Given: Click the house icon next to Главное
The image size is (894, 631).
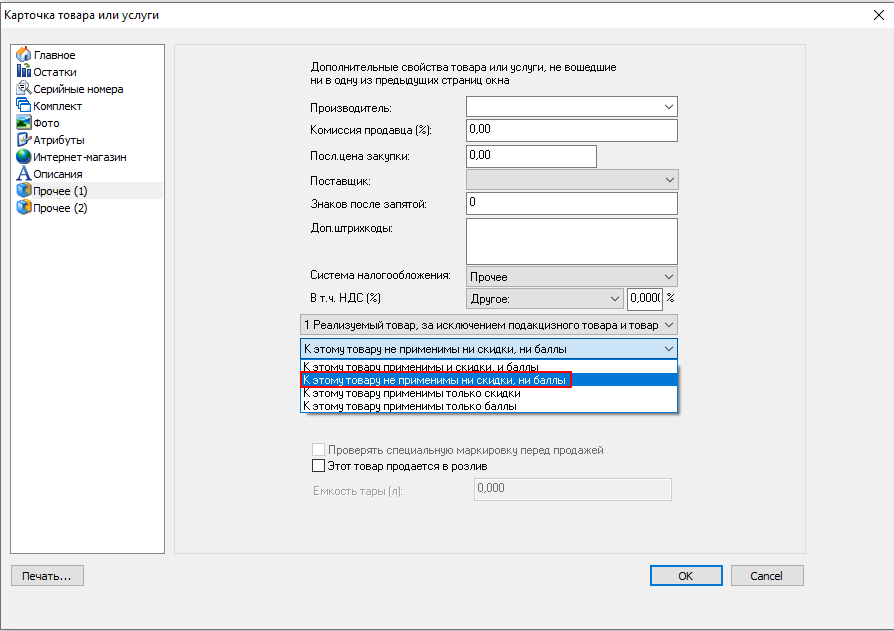Looking at the screenshot, I should click(23, 54).
